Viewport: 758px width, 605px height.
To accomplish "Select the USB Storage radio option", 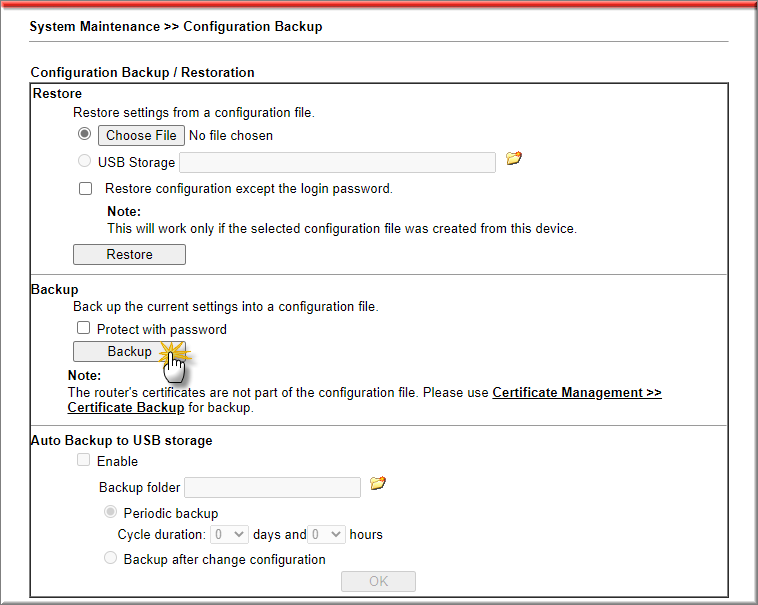I will [x=85, y=161].
